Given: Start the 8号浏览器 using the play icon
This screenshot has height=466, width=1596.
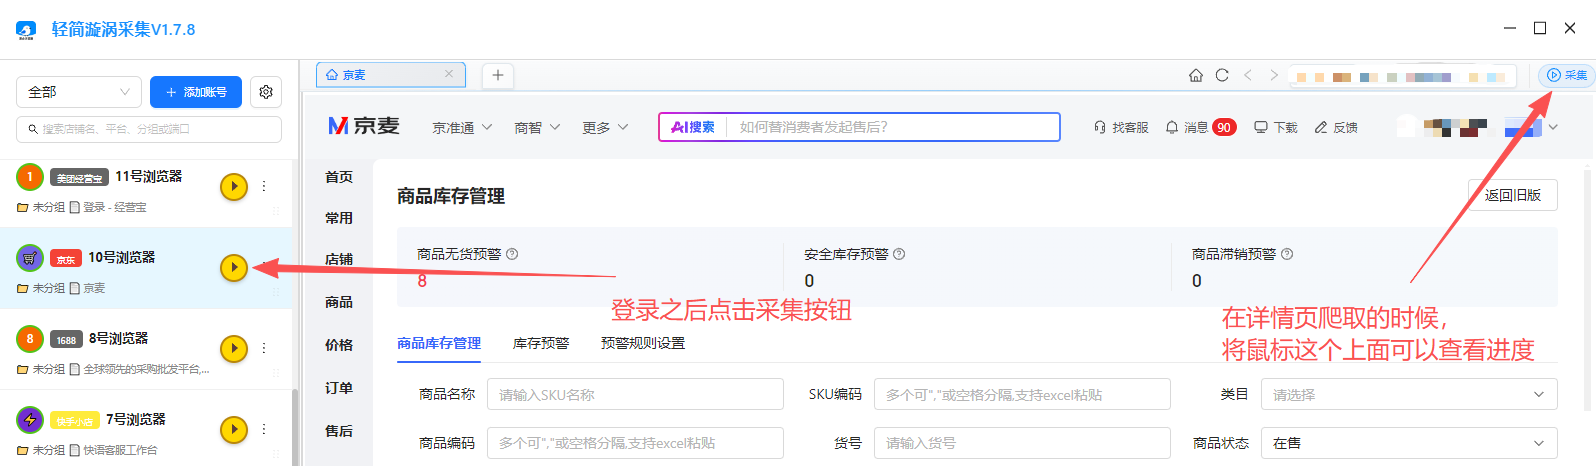Looking at the screenshot, I should click(233, 348).
